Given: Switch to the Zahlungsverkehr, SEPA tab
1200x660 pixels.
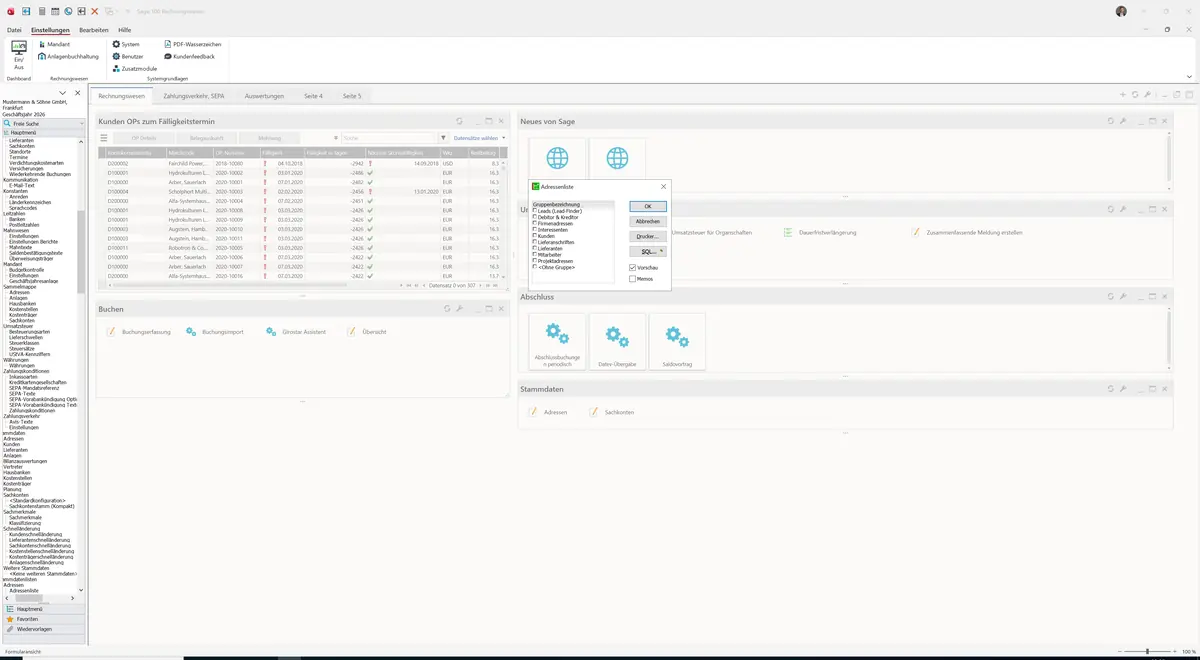Looking at the screenshot, I should pos(194,96).
